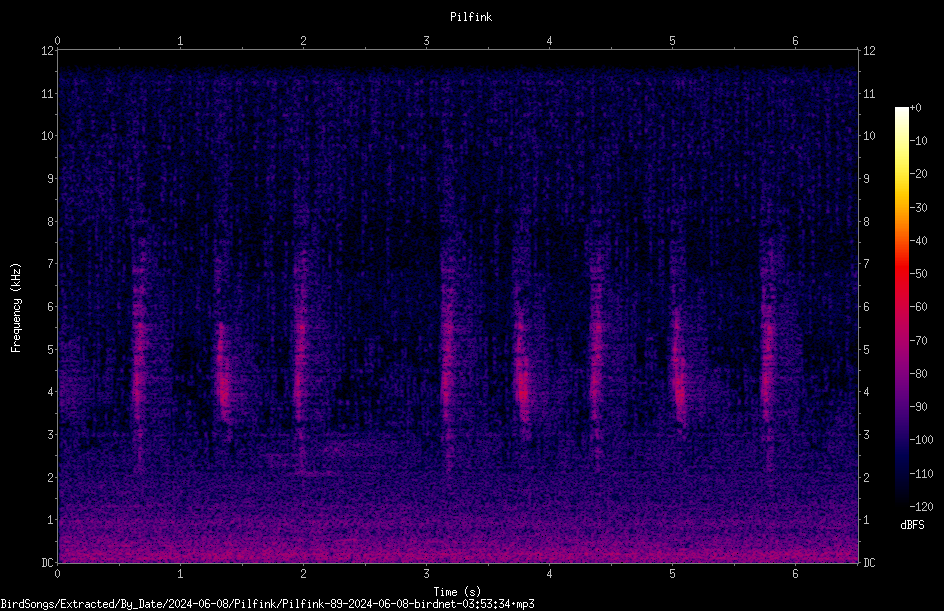Click the DC label on the left axis
Image resolution: width=944 pixels, height=611 pixels.
(48, 562)
